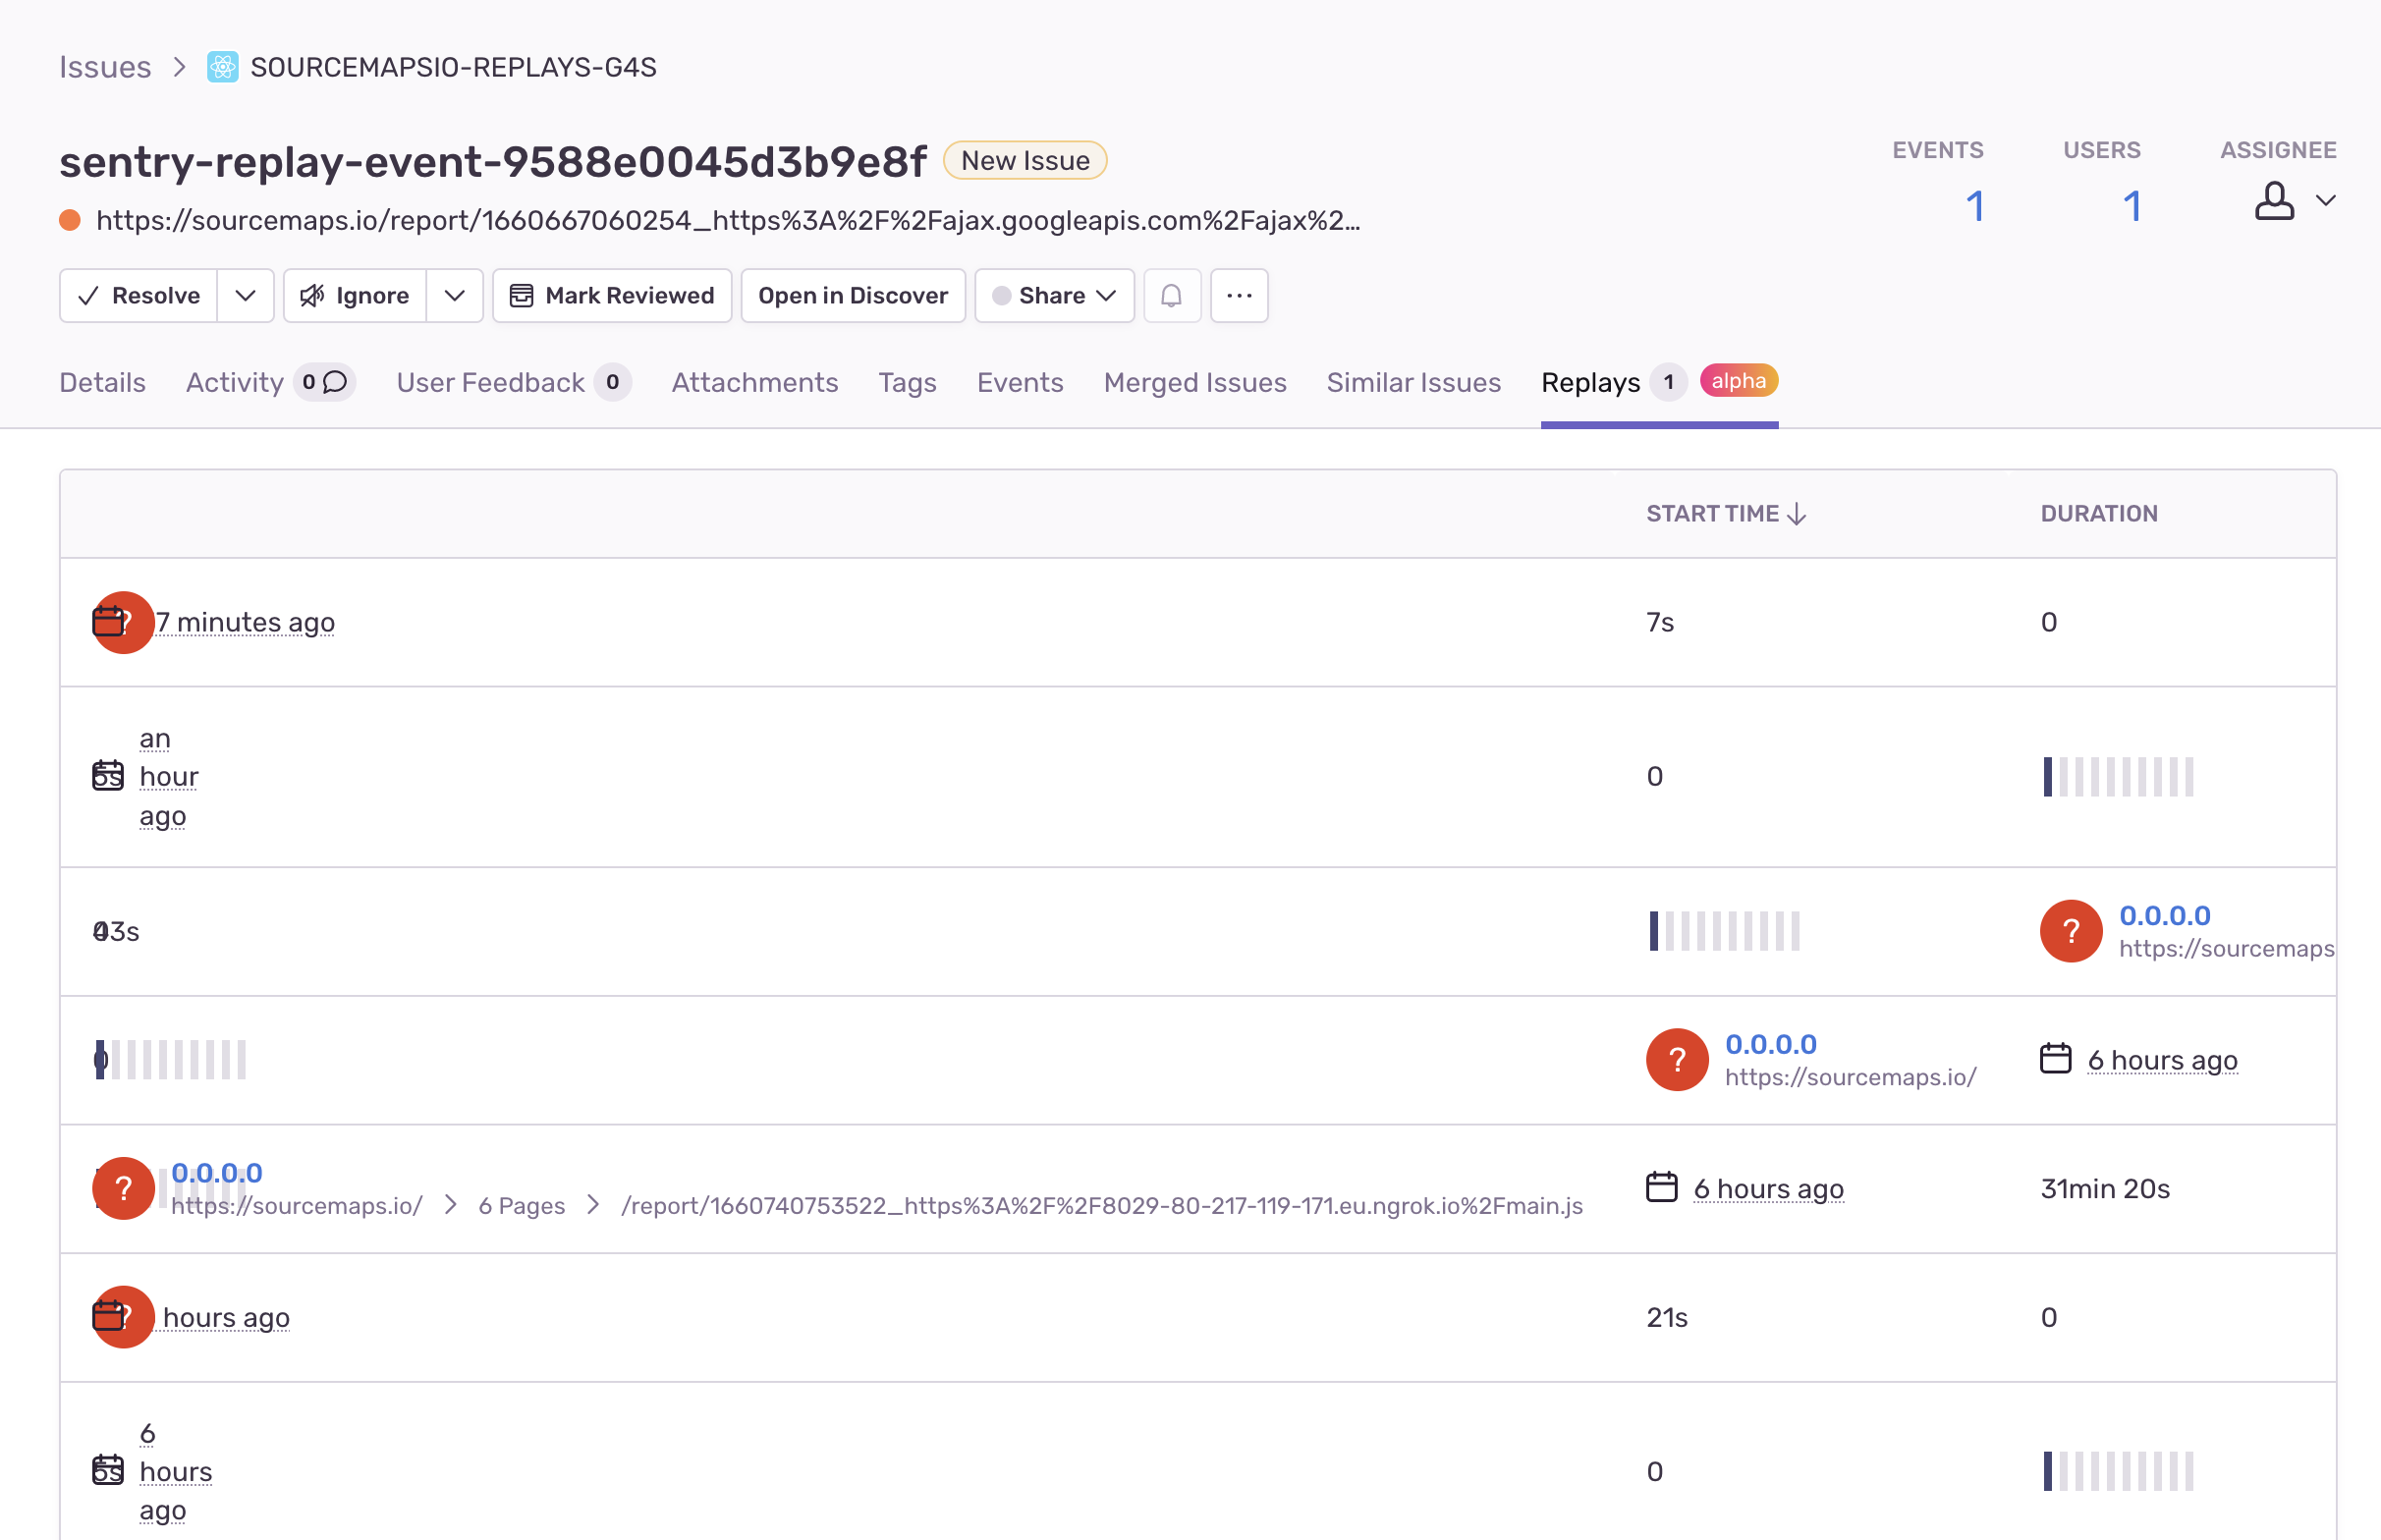The height and width of the screenshot is (1540, 2381).
Task: Click the muted speaker icon on Ignore button
Action: point(311,295)
